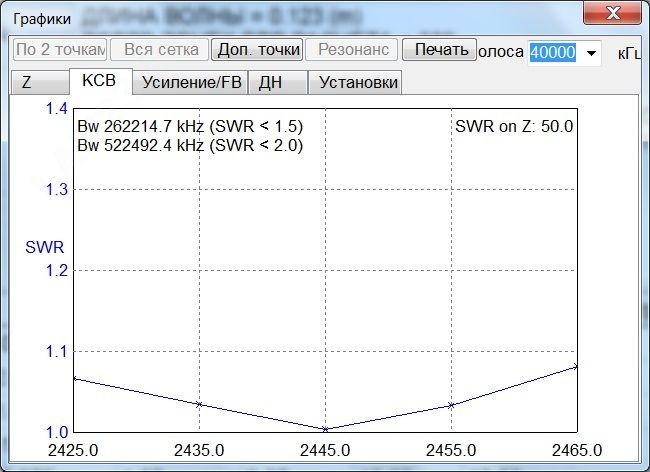
Task: Click the frequency axis label 2455.0
Action: pos(451,450)
